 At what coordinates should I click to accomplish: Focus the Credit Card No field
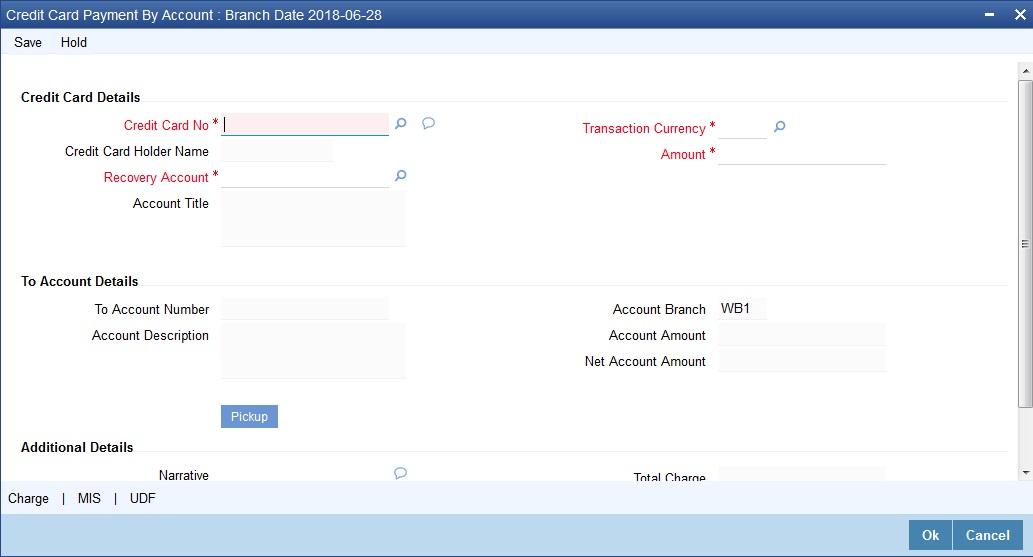coord(305,124)
